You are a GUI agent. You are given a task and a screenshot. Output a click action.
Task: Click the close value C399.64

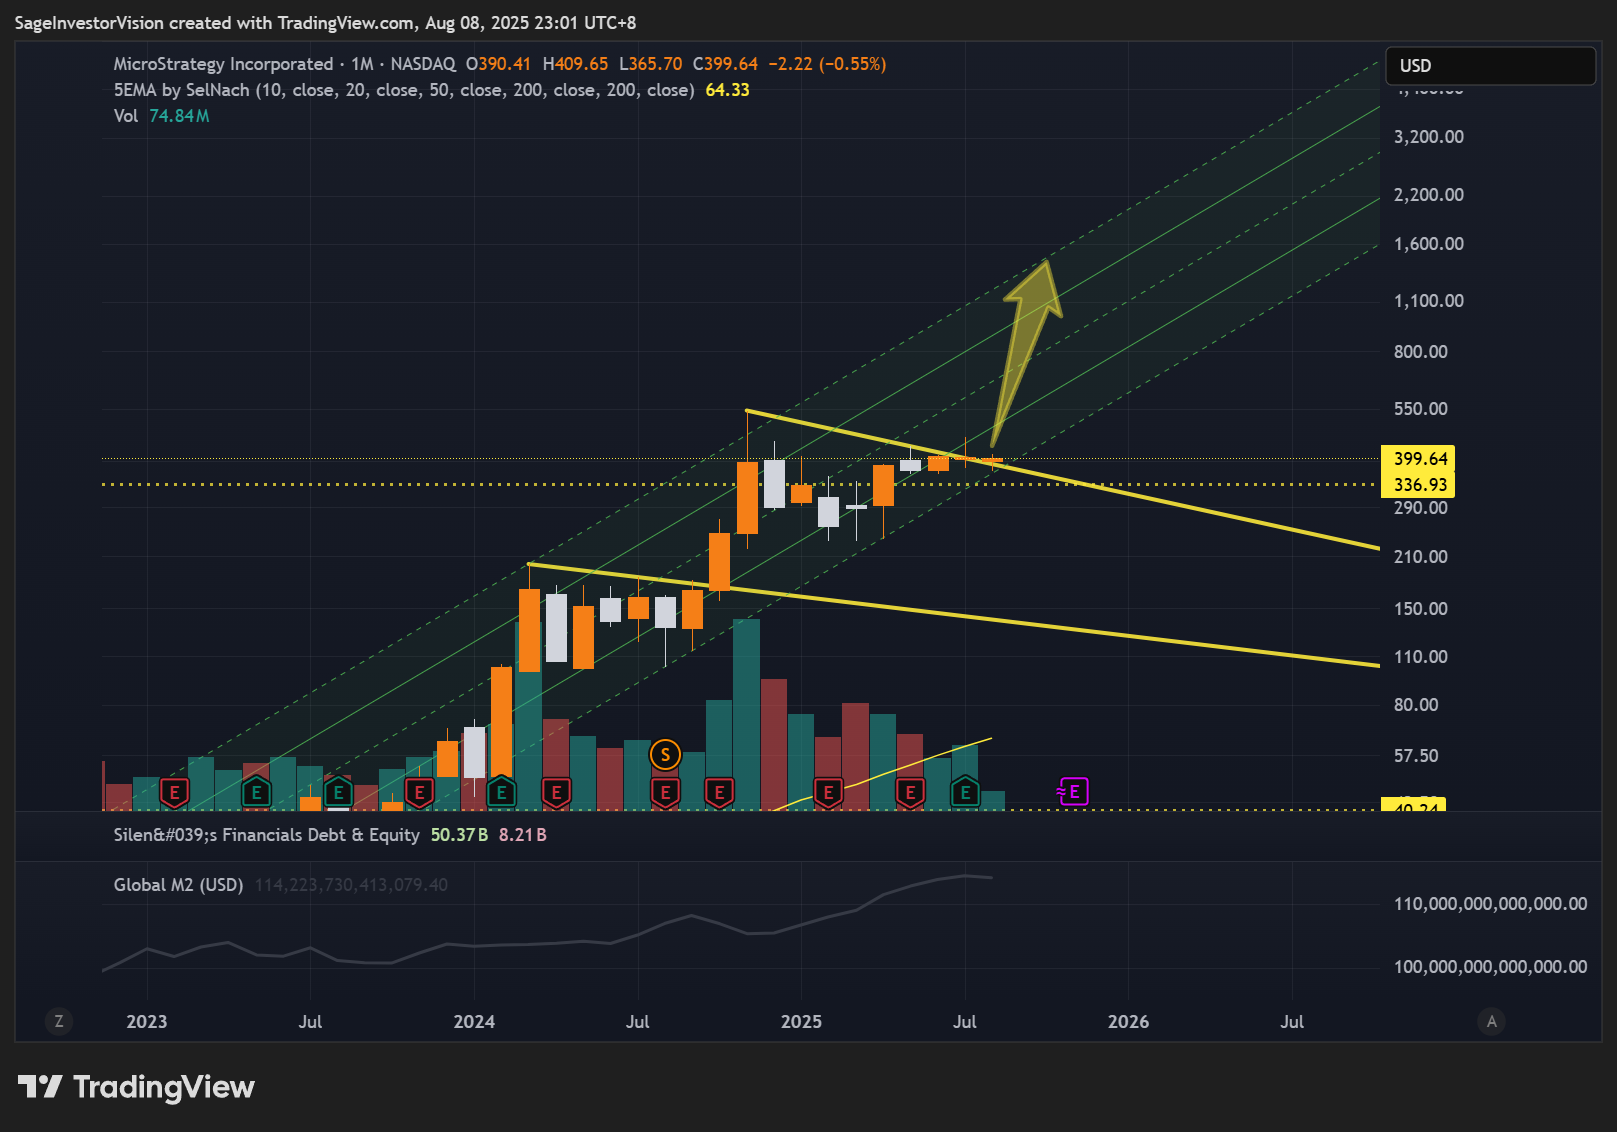(x=726, y=64)
